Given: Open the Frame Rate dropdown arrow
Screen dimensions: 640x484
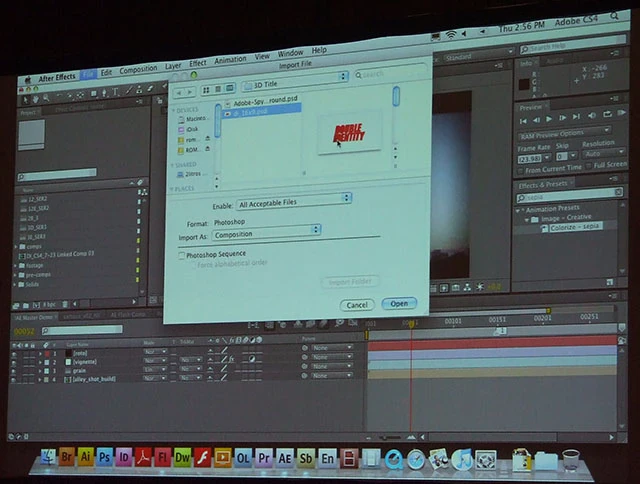Looking at the screenshot, I should [x=547, y=157].
